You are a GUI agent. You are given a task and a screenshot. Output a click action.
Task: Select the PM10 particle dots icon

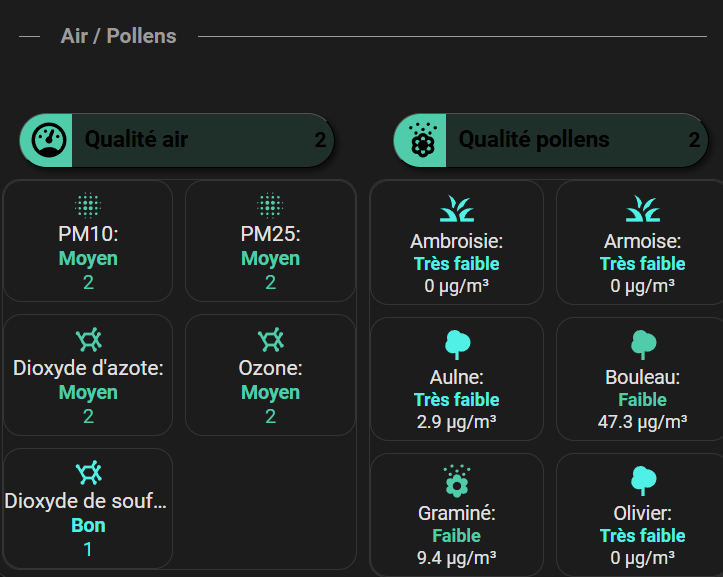click(88, 205)
